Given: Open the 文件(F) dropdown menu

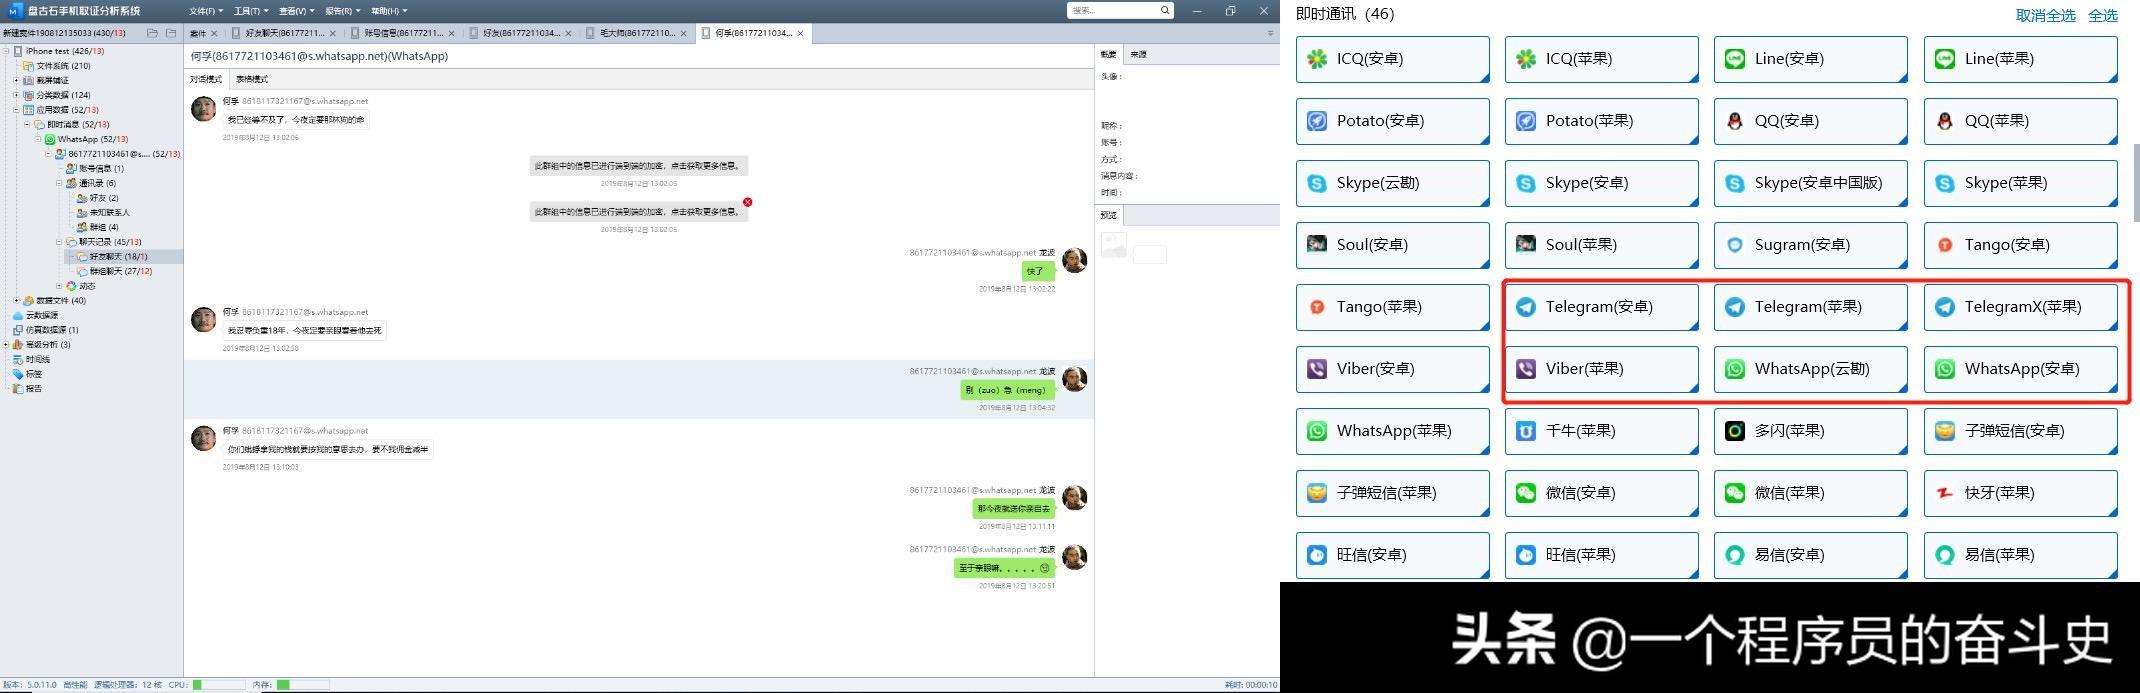Looking at the screenshot, I should 204,11.
